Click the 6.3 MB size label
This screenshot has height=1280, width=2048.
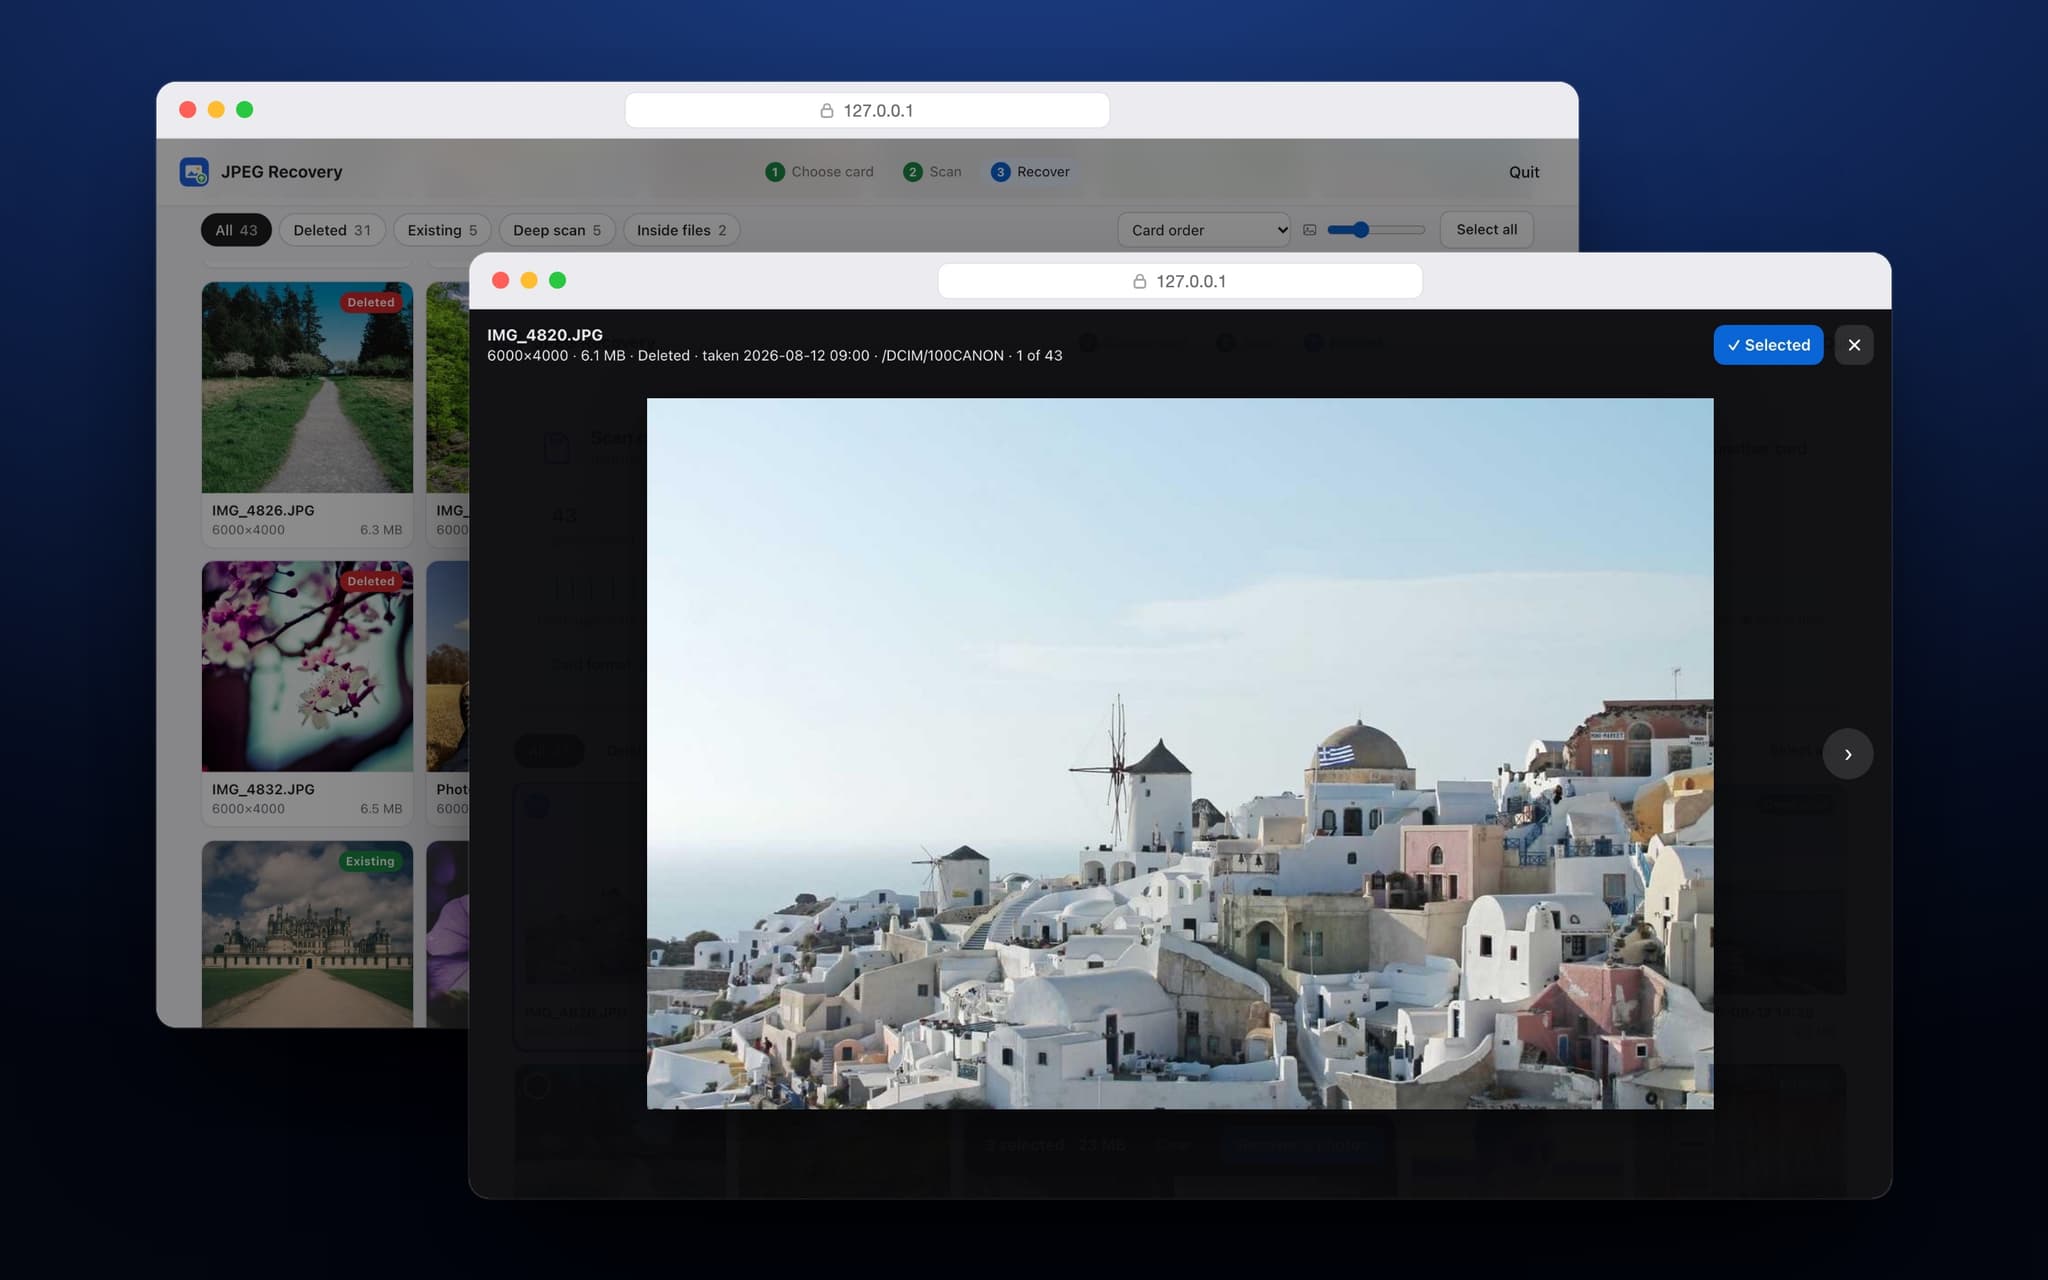[381, 530]
